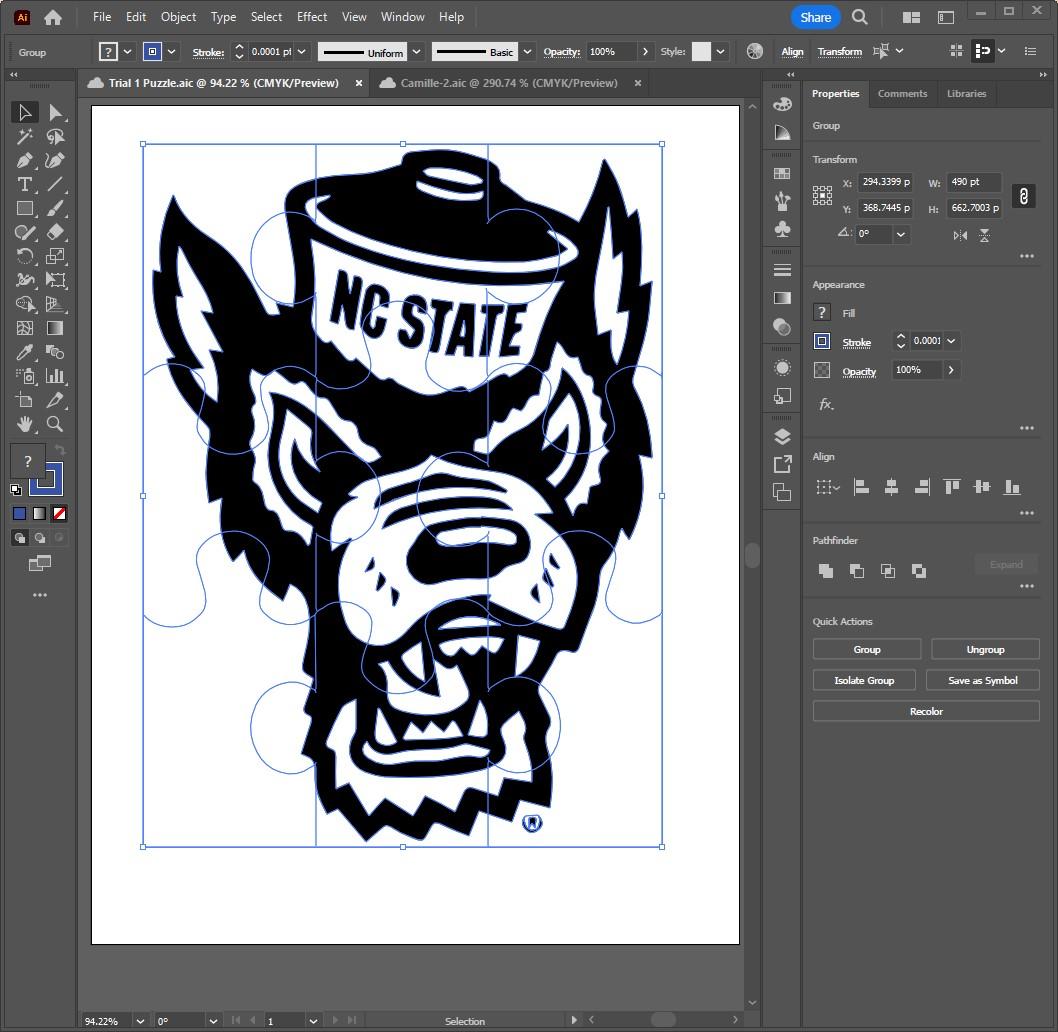This screenshot has height=1032, width=1058.
Task: Toggle the Recolor Artwork wheel icon
Action: tap(755, 51)
